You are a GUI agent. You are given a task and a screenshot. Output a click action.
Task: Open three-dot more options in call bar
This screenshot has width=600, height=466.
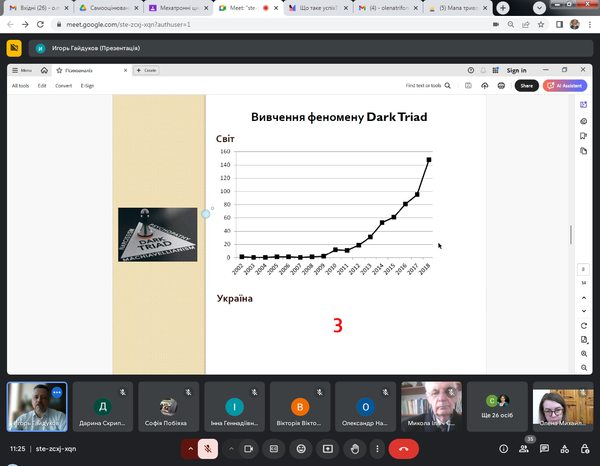[x=376, y=449]
